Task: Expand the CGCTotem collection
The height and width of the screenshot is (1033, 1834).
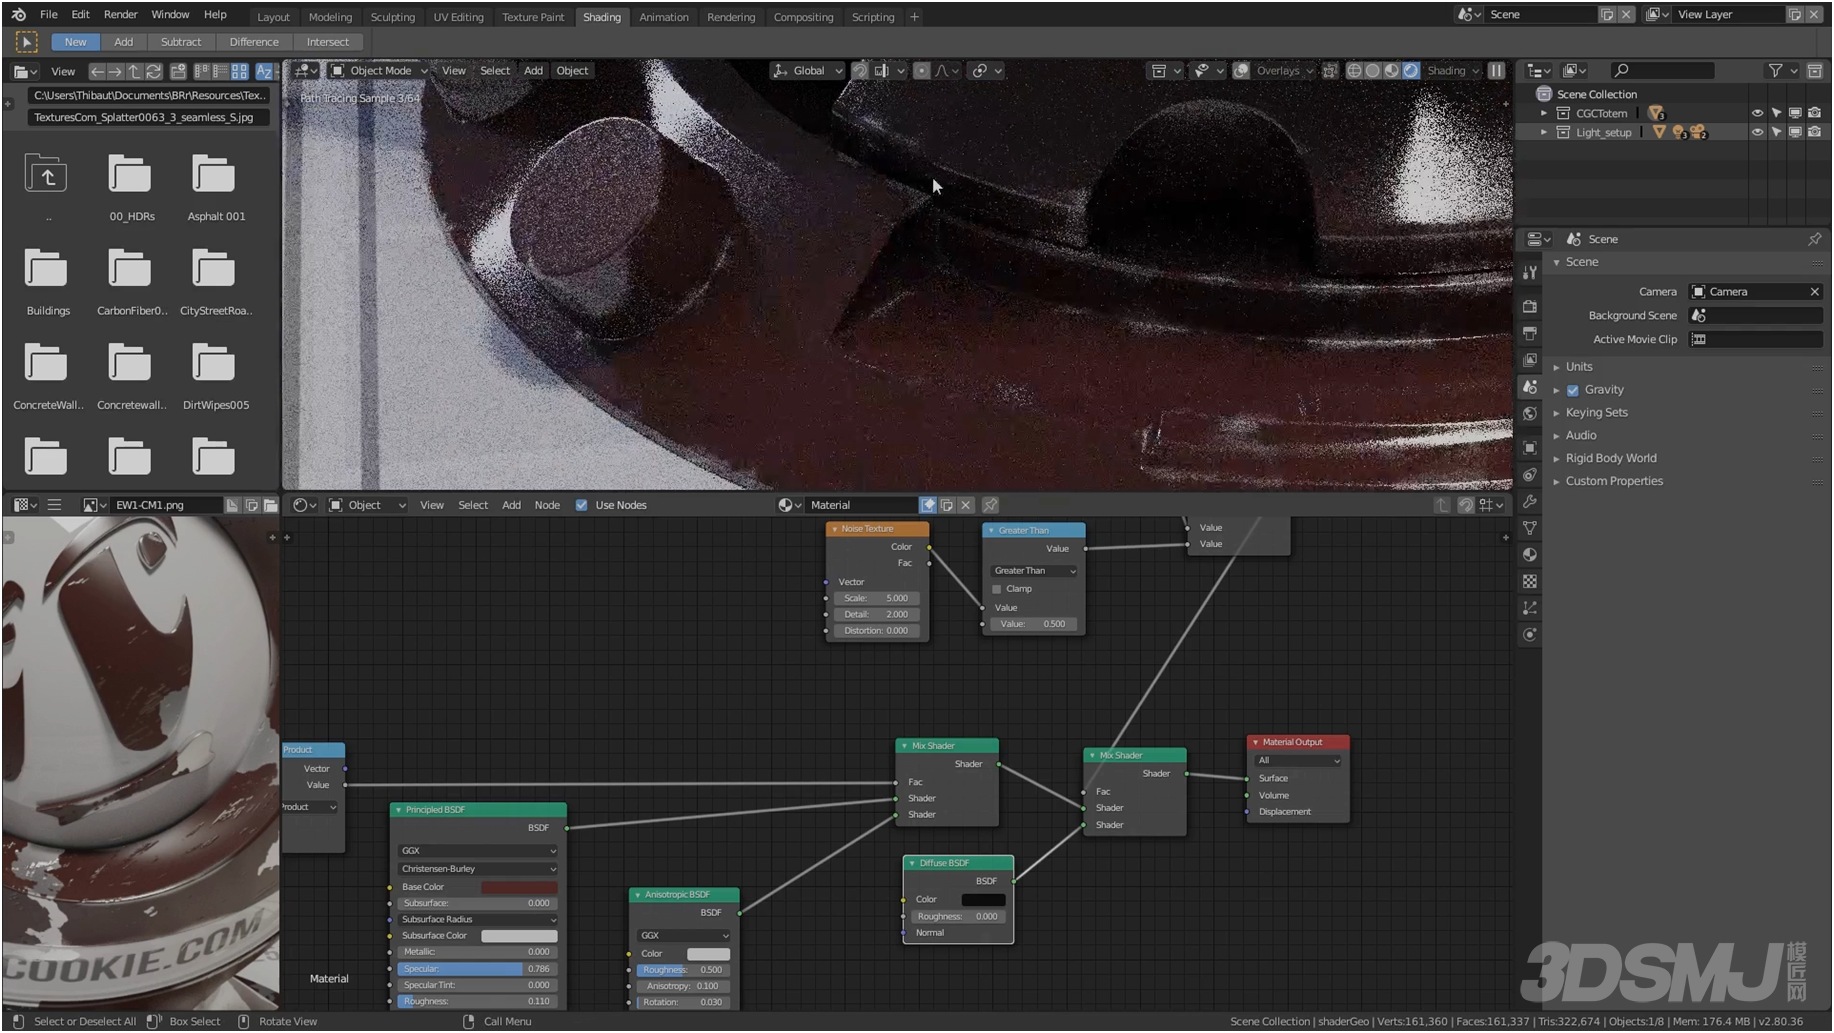Action: click(1544, 113)
